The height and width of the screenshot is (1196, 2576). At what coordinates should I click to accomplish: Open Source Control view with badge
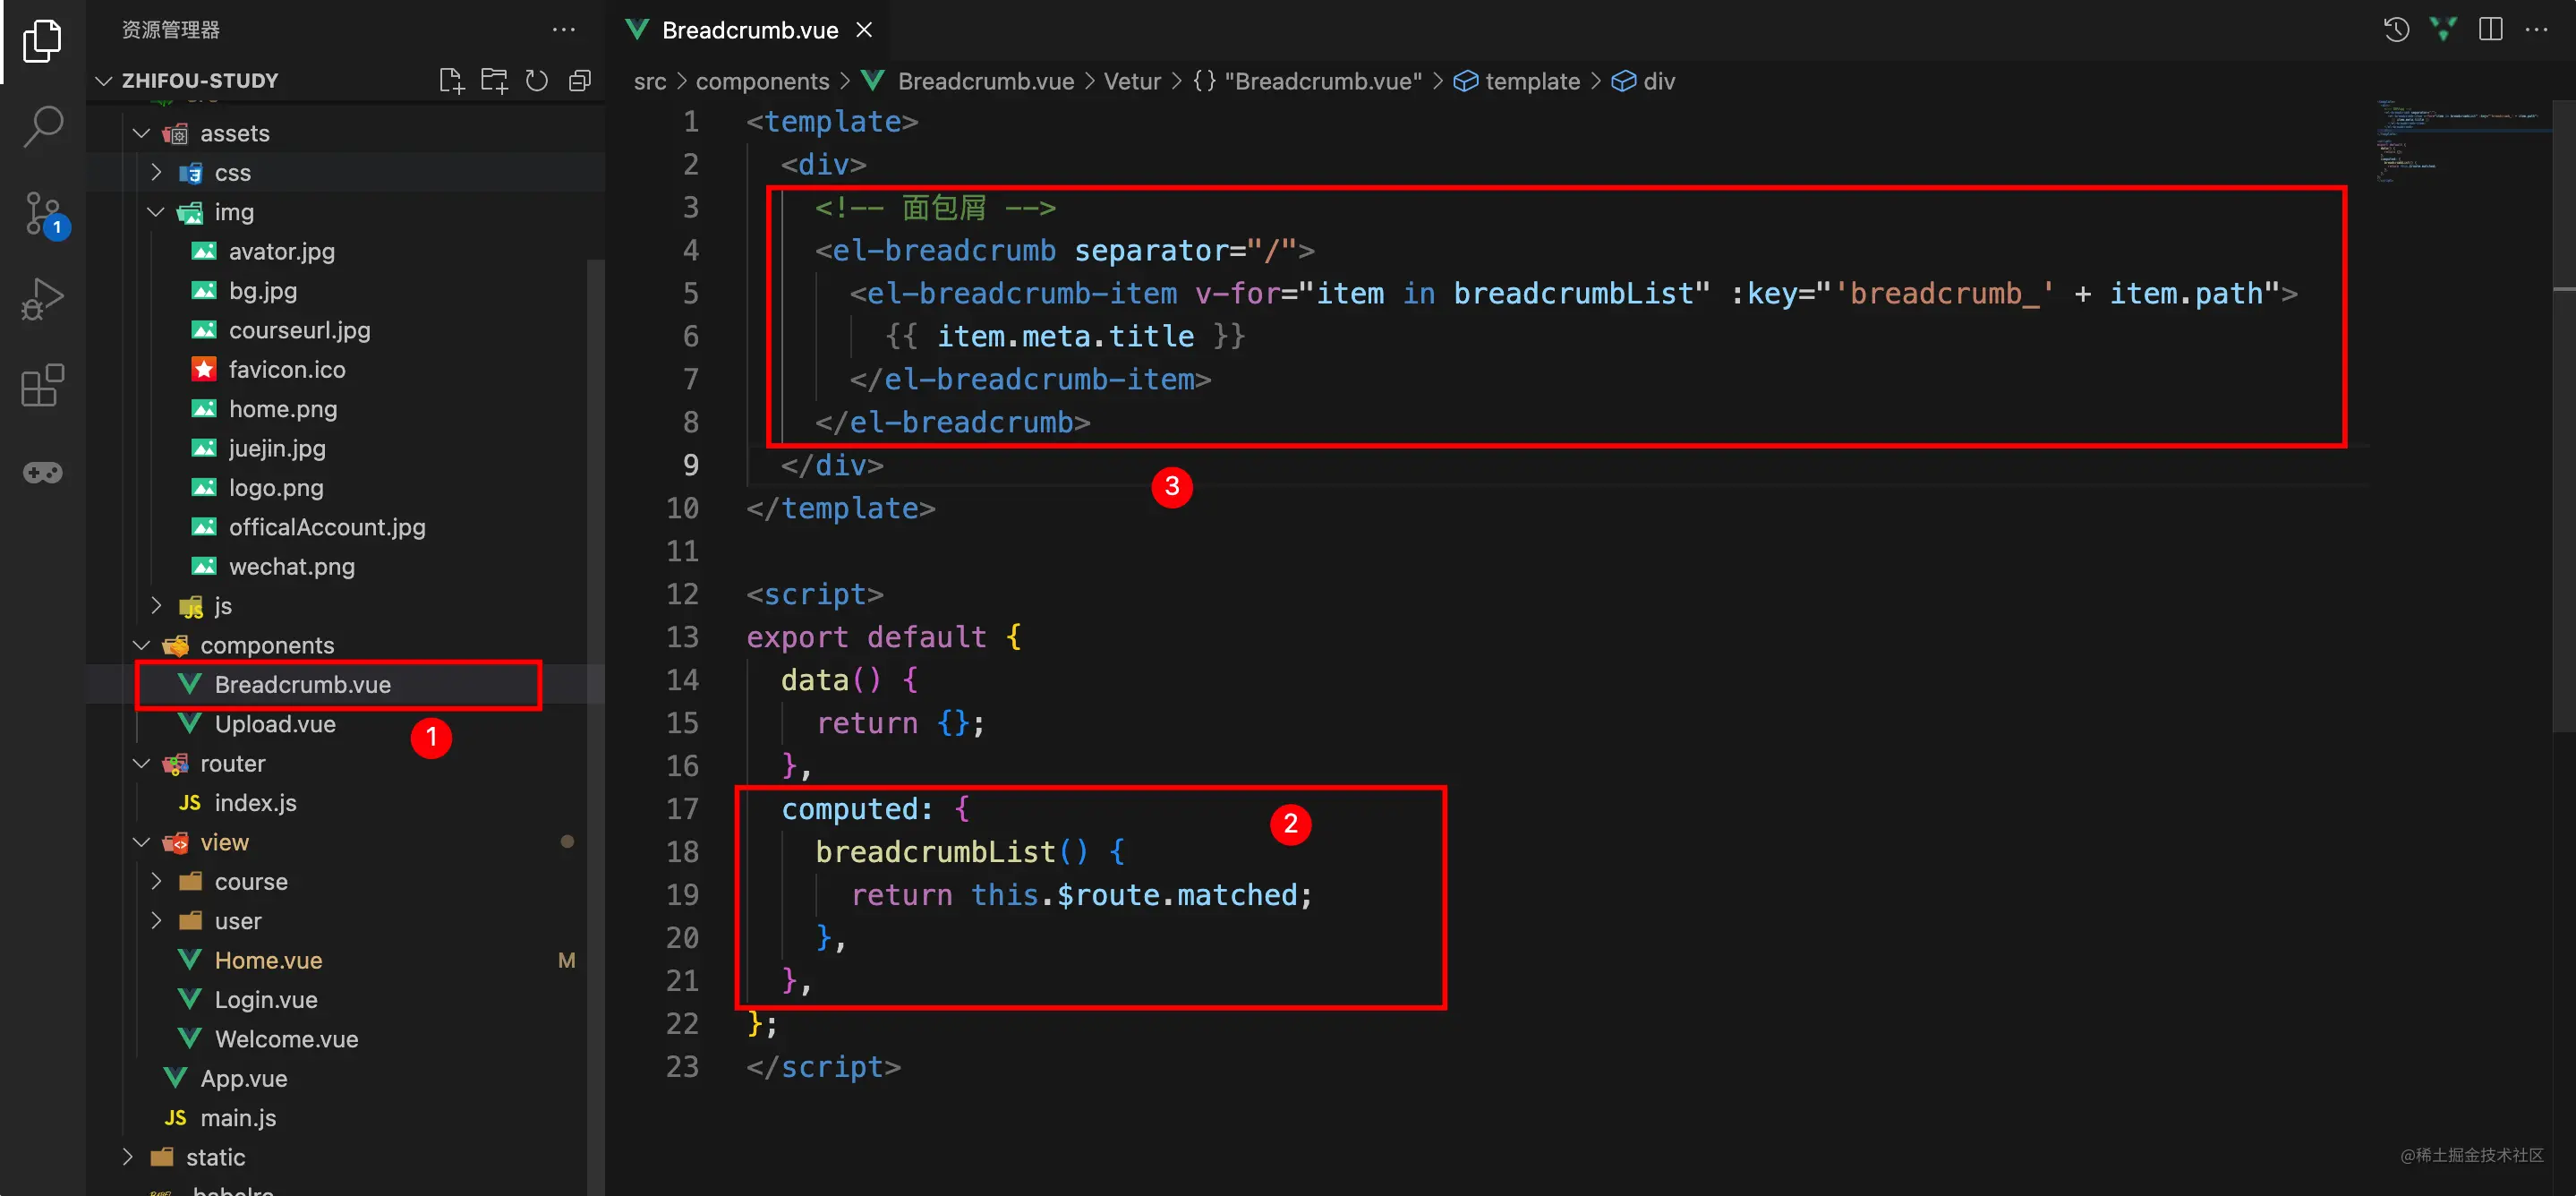[x=43, y=213]
